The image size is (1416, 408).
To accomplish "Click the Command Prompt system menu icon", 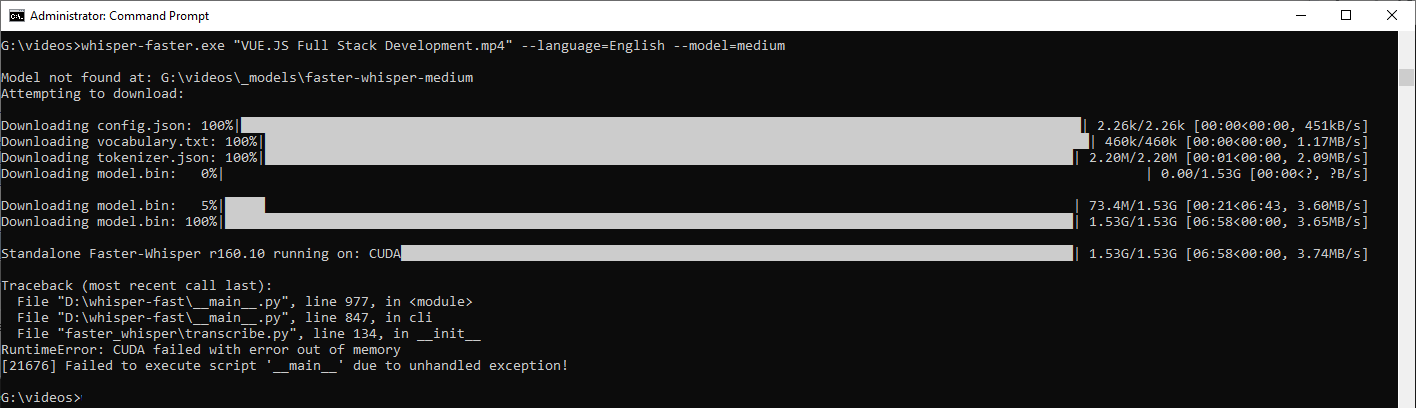I will click(15, 15).
